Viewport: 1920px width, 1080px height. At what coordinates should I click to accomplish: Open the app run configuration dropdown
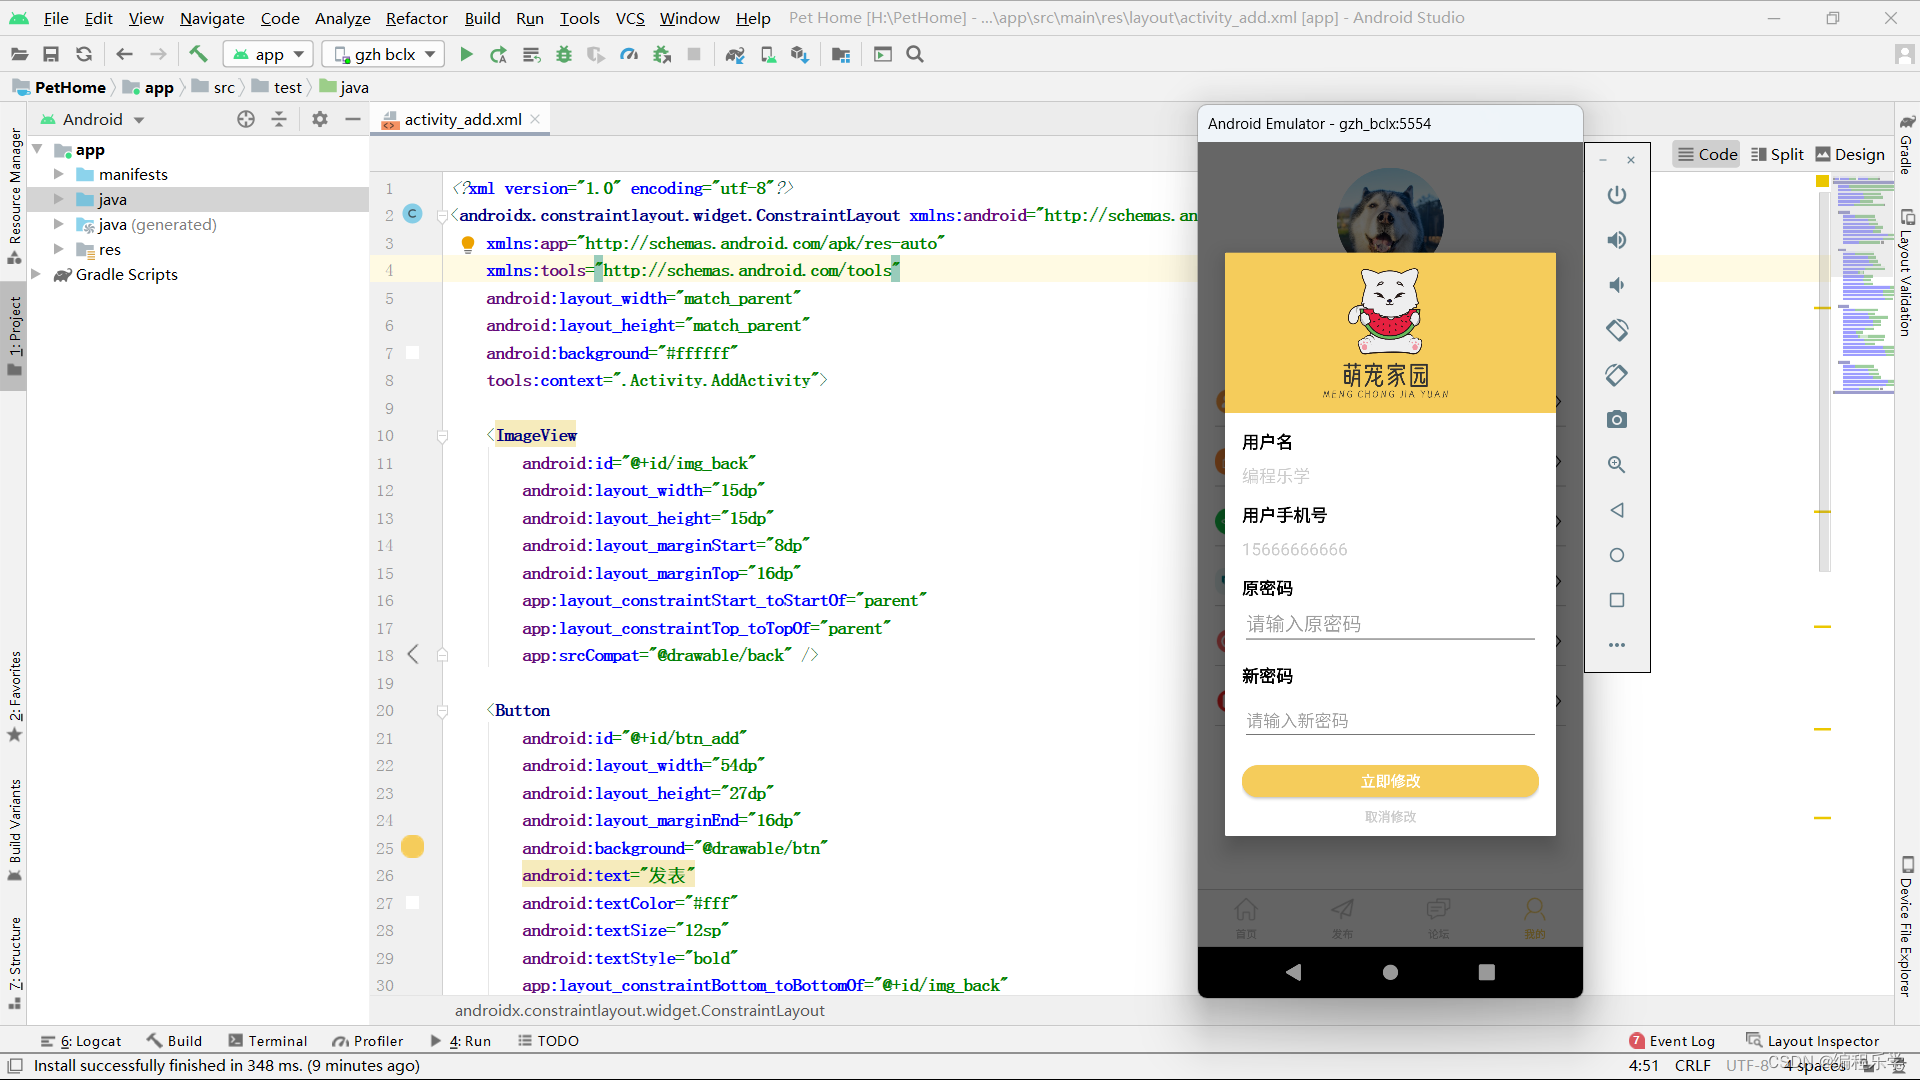pos(268,55)
